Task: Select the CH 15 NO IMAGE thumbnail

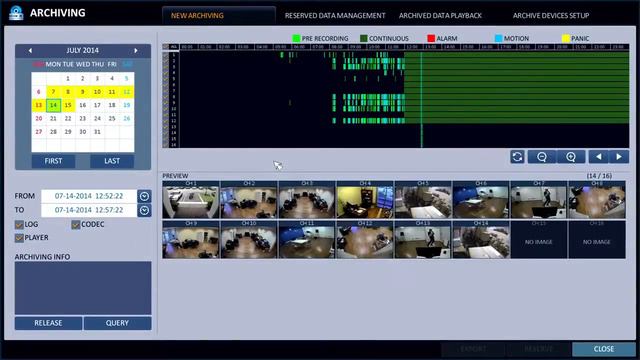Action: tap(539, 240)
